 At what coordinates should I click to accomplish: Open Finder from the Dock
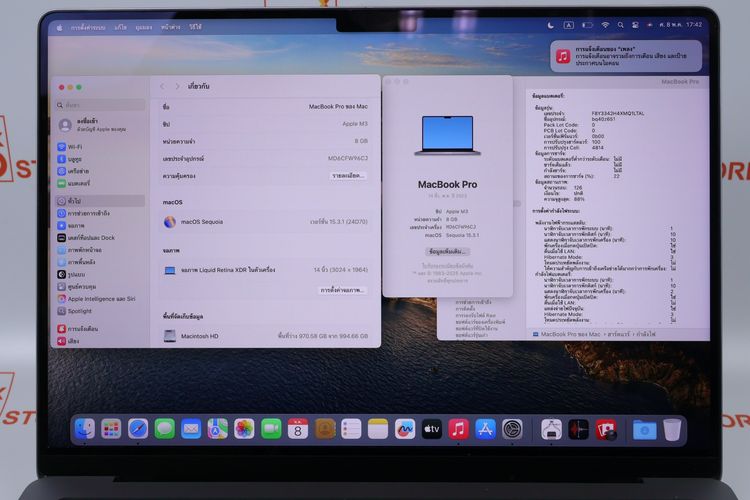coord(85,429)
